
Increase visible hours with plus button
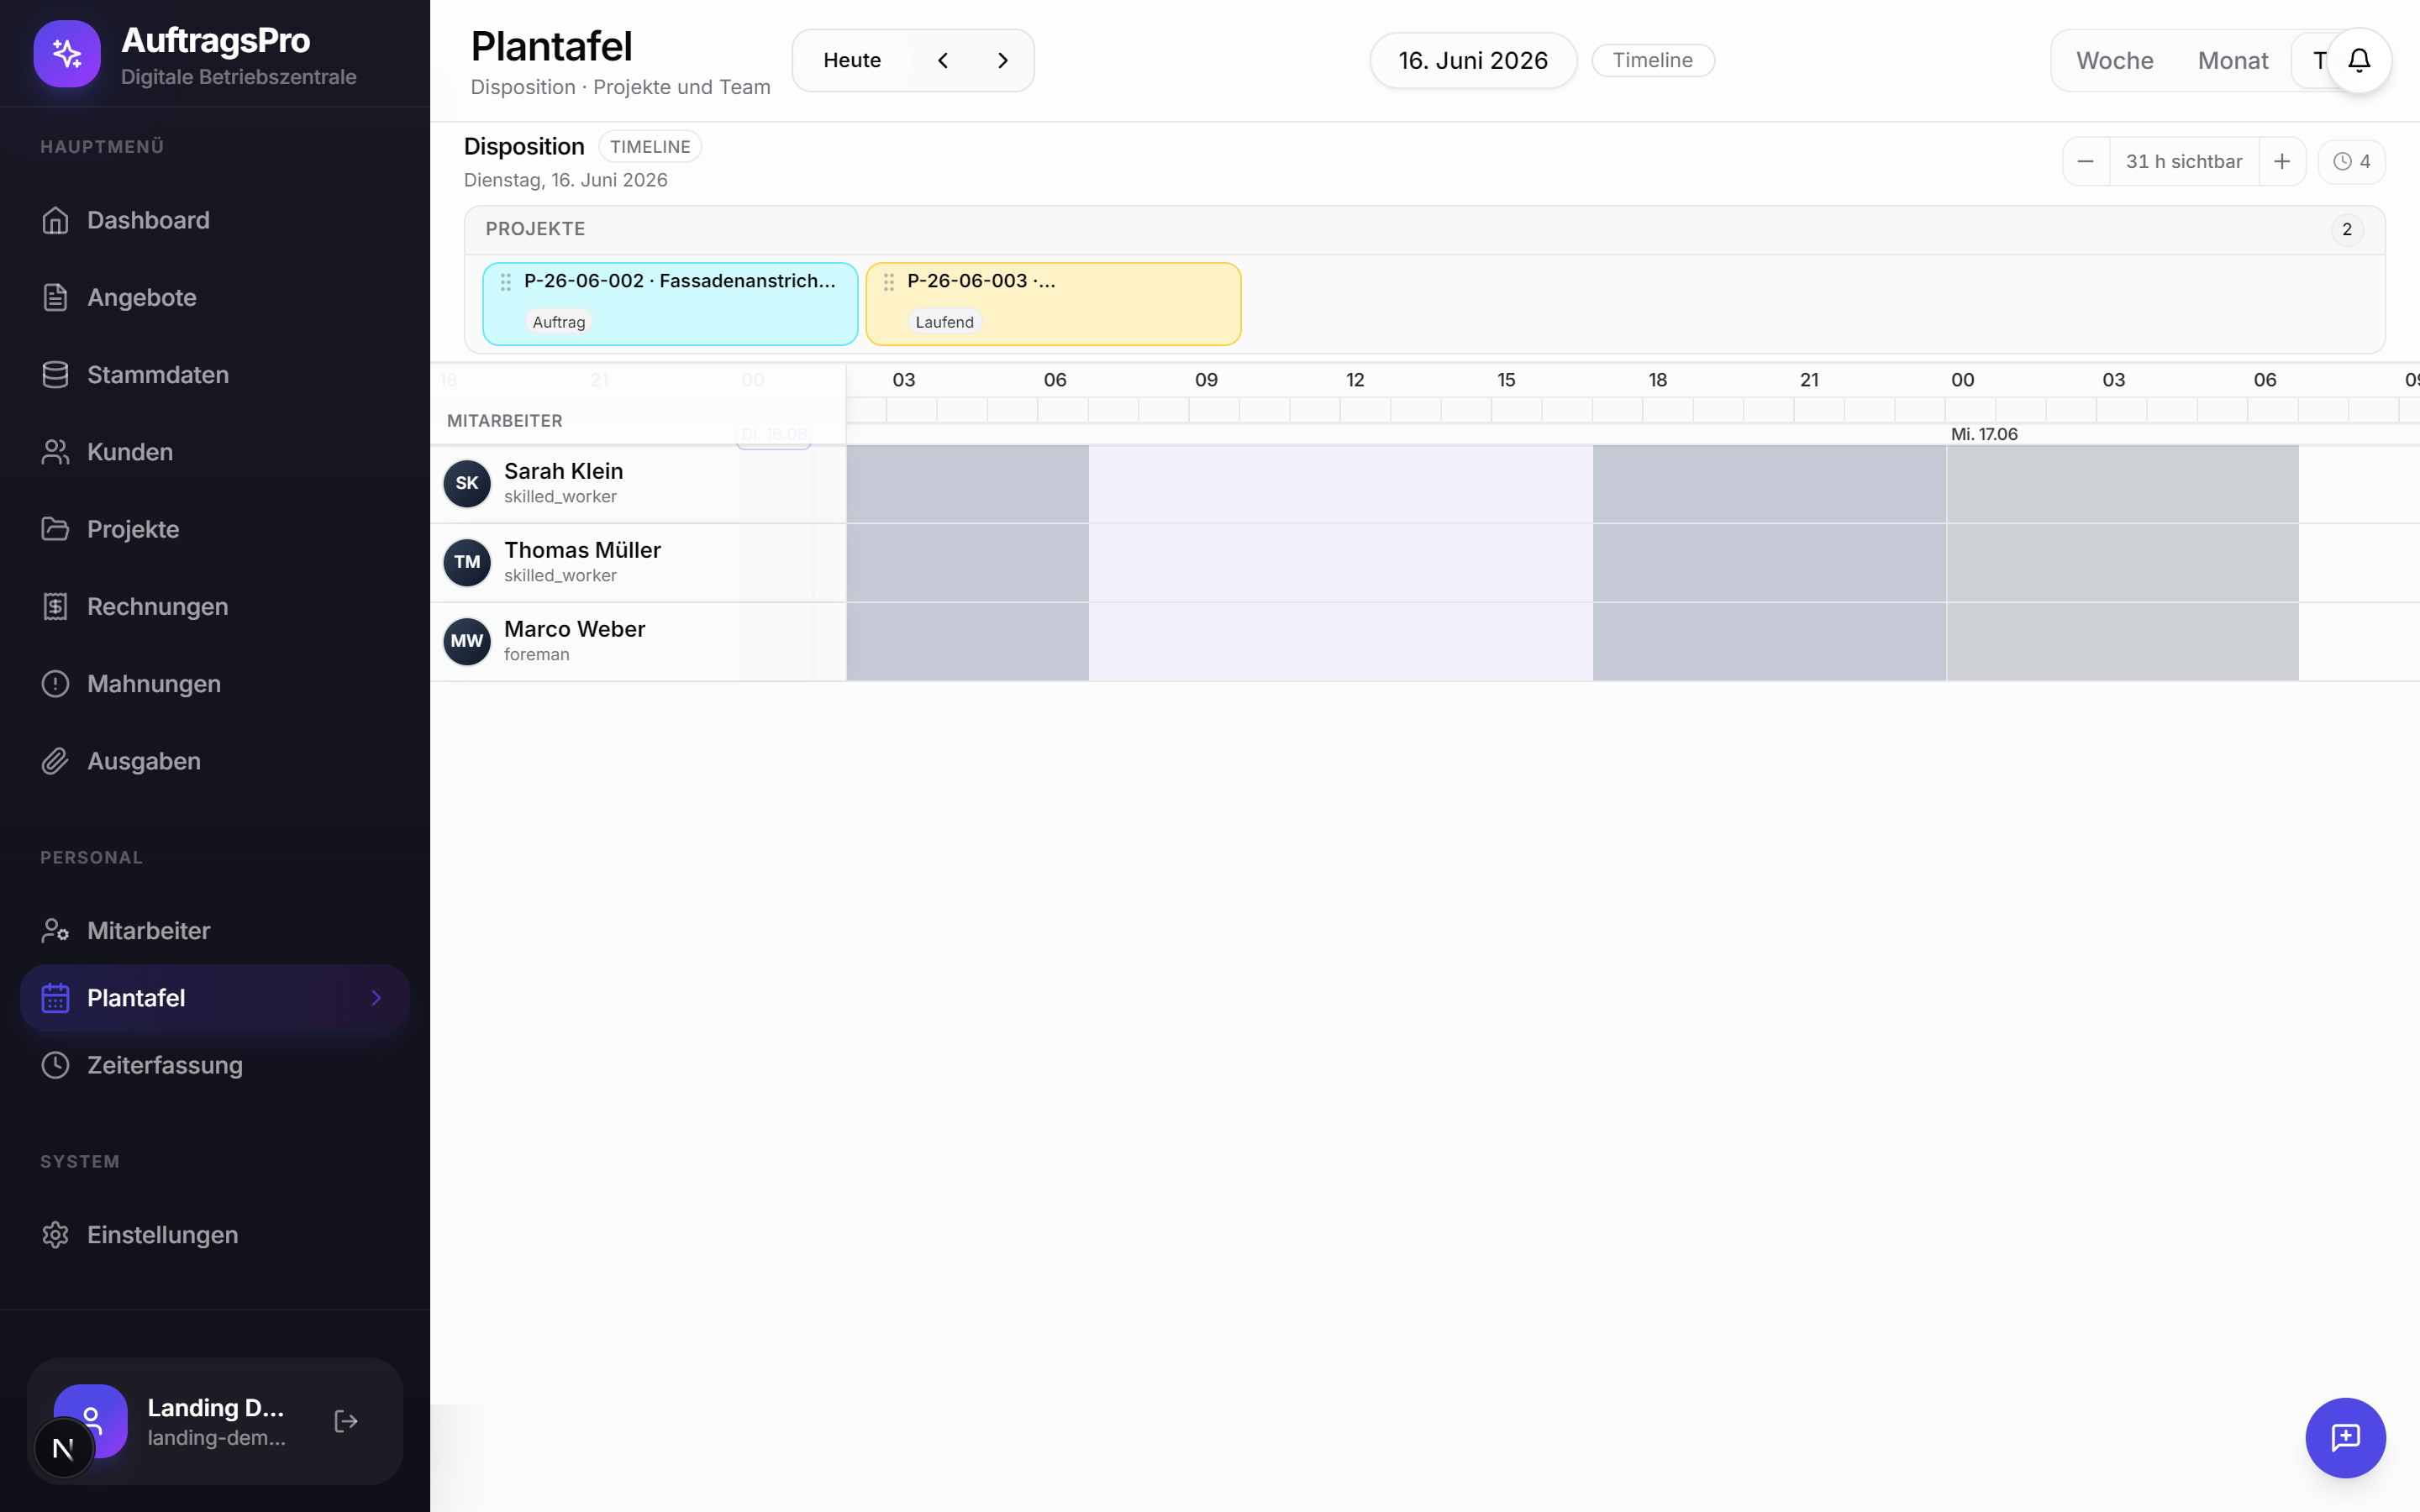click(2282, 161)
